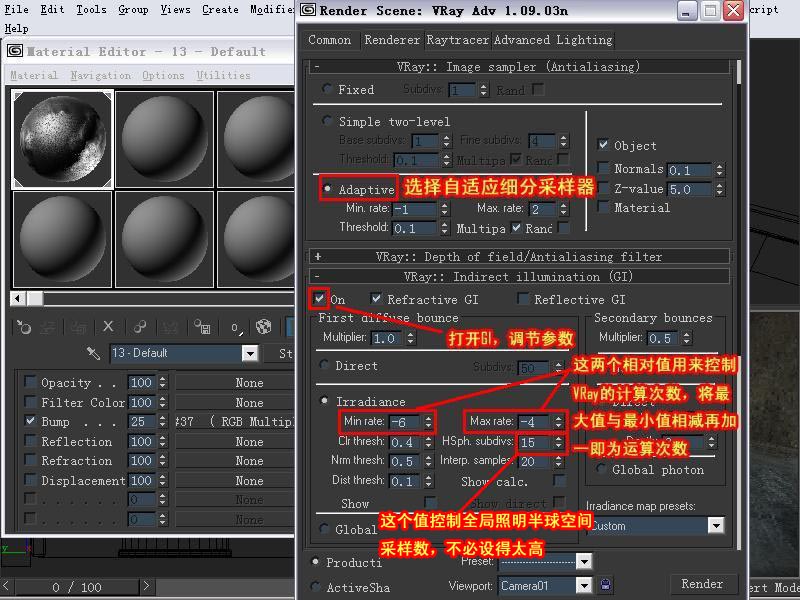
Task: Click the Reflection None map button
Action: [x=235, y=441]
